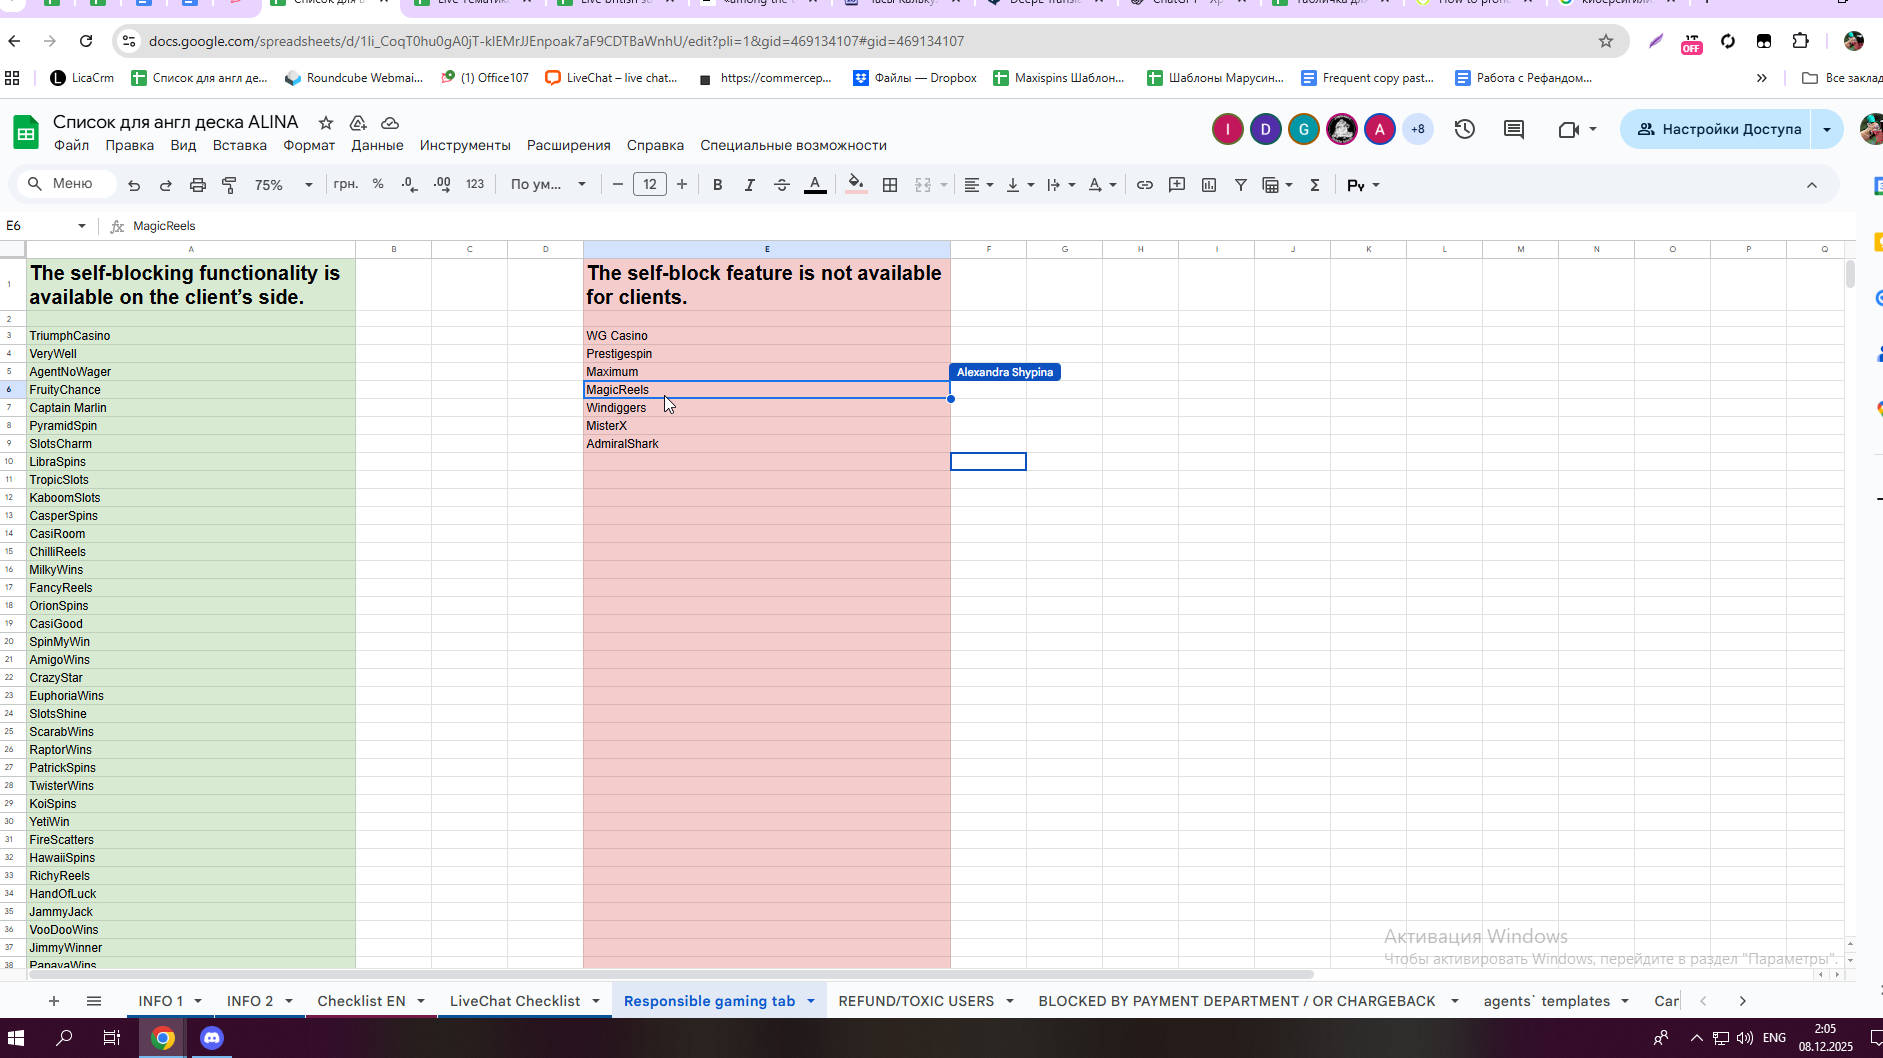Collapse the toolbar with chevron up
Viewport: 1883px width, 1058px height.
[1811, 185]
